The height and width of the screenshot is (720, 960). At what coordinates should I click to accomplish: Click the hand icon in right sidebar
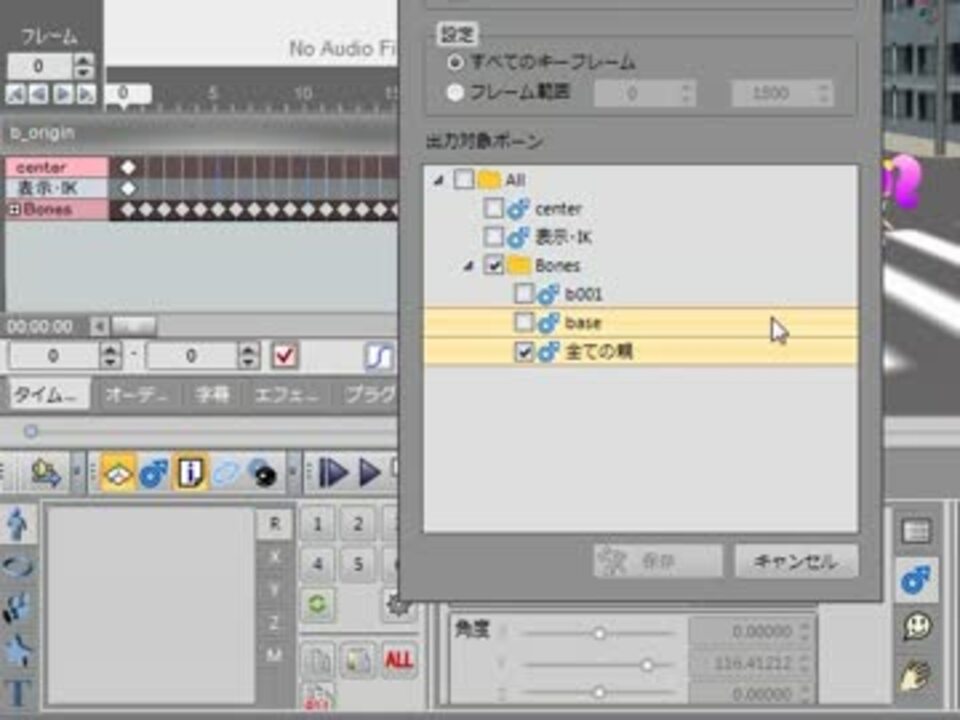[917, 675]
